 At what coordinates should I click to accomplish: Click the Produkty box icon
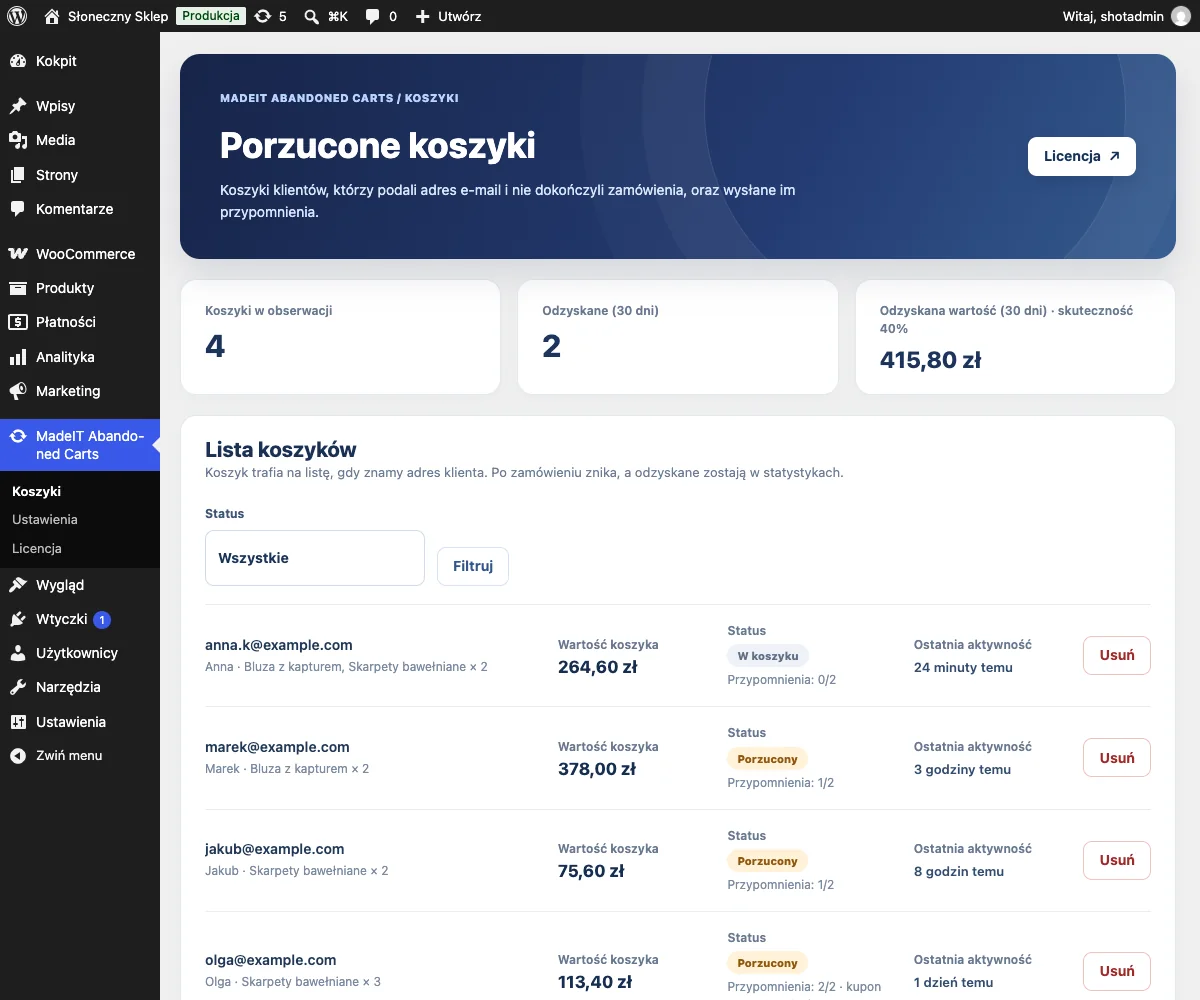pyautogui.click(x=17, y=288)
